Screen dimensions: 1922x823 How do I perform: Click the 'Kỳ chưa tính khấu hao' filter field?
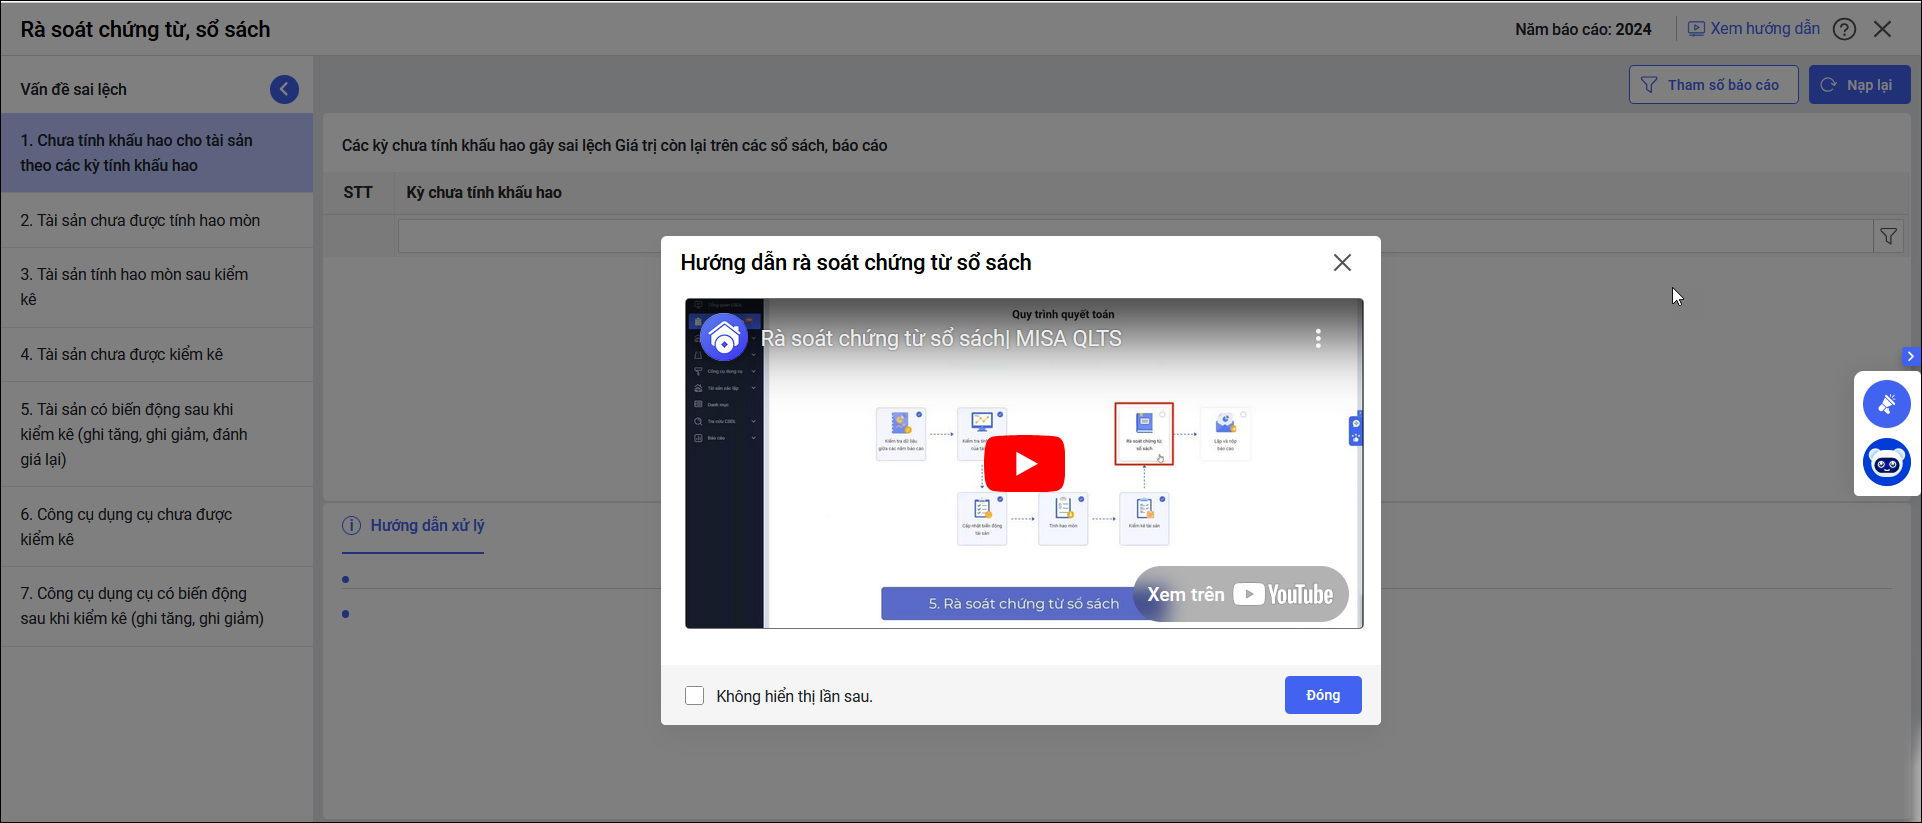click(x=1134, y=236)
